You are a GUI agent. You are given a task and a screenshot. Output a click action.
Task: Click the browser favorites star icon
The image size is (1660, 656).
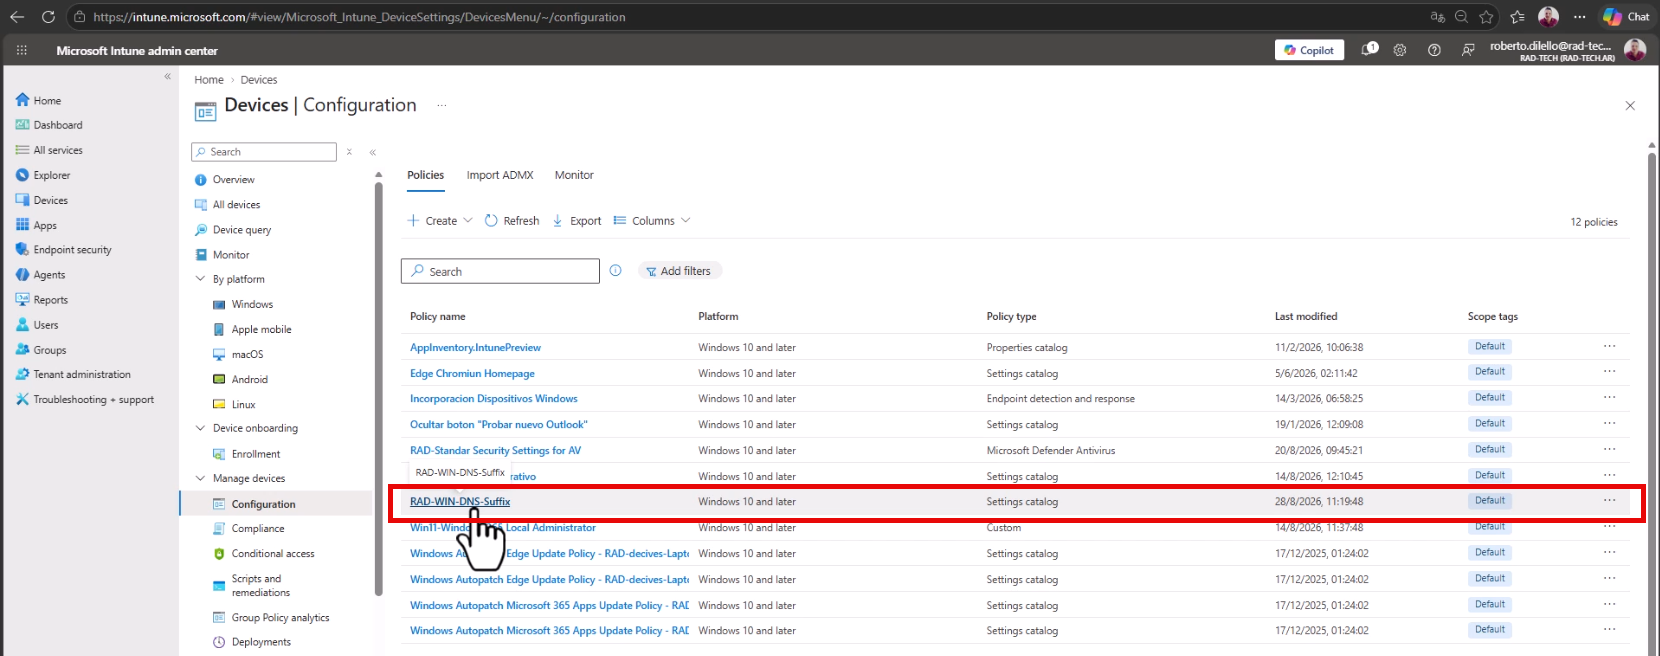(1487, 17)
